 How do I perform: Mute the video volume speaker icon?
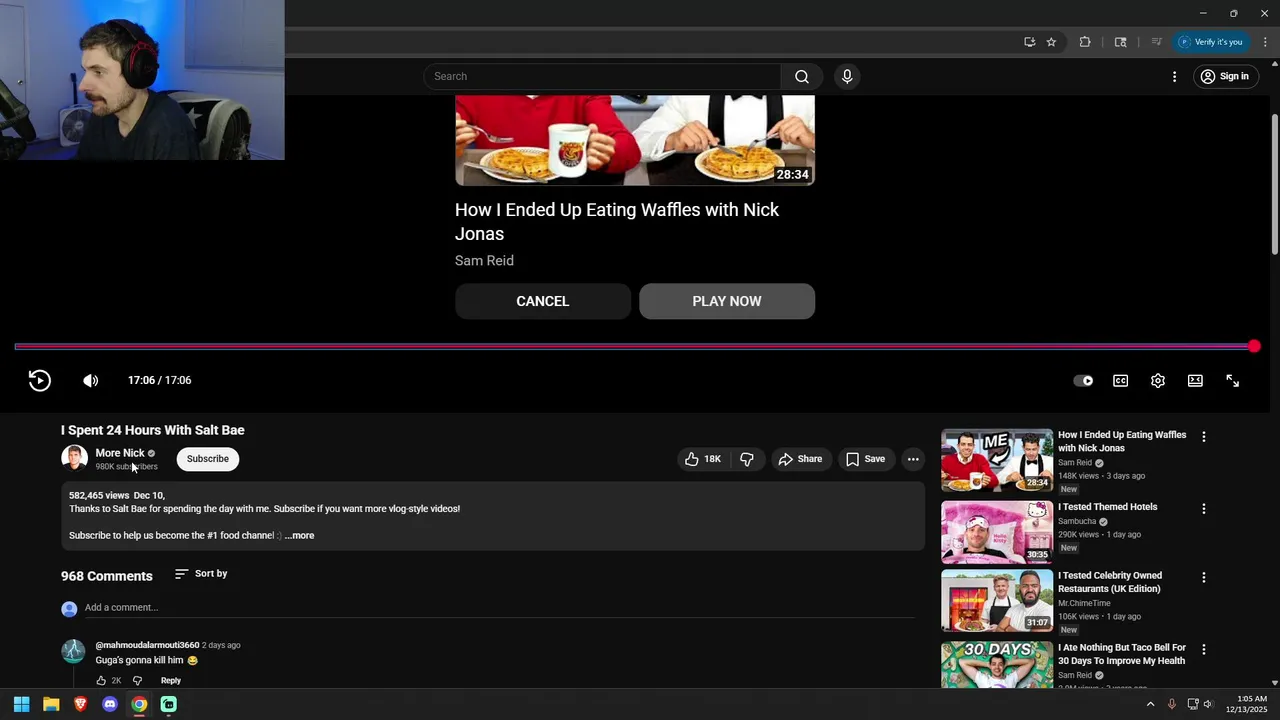[90, 380]
